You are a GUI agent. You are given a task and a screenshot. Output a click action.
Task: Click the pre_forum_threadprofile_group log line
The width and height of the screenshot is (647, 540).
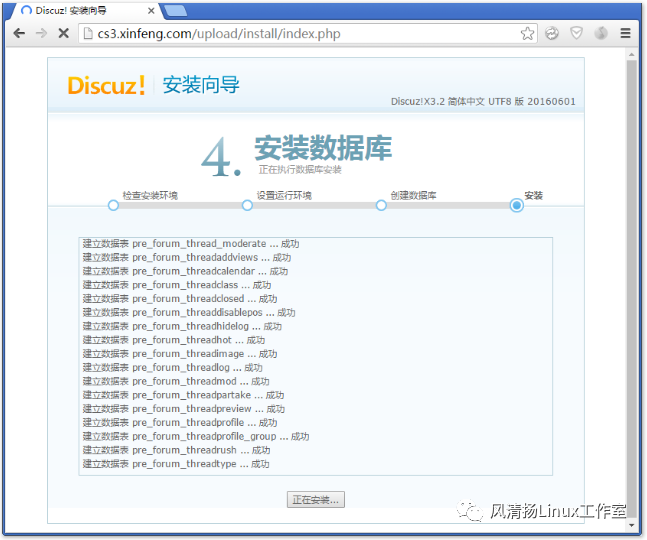pyautogui.click(x=196, y=436)
